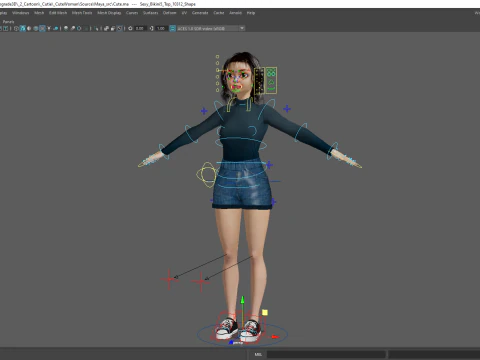This screenshot has width=480, height=360.
Task: Toggle use default material icon
Action: pos(29,28)
